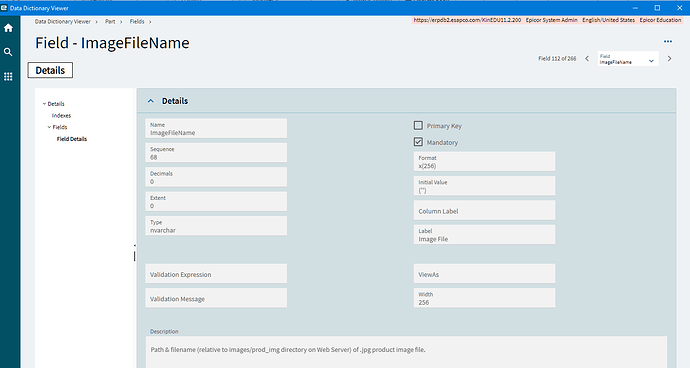690x368 pixels.
Task: Click the Validation Expression field
Action: [216, 274]
